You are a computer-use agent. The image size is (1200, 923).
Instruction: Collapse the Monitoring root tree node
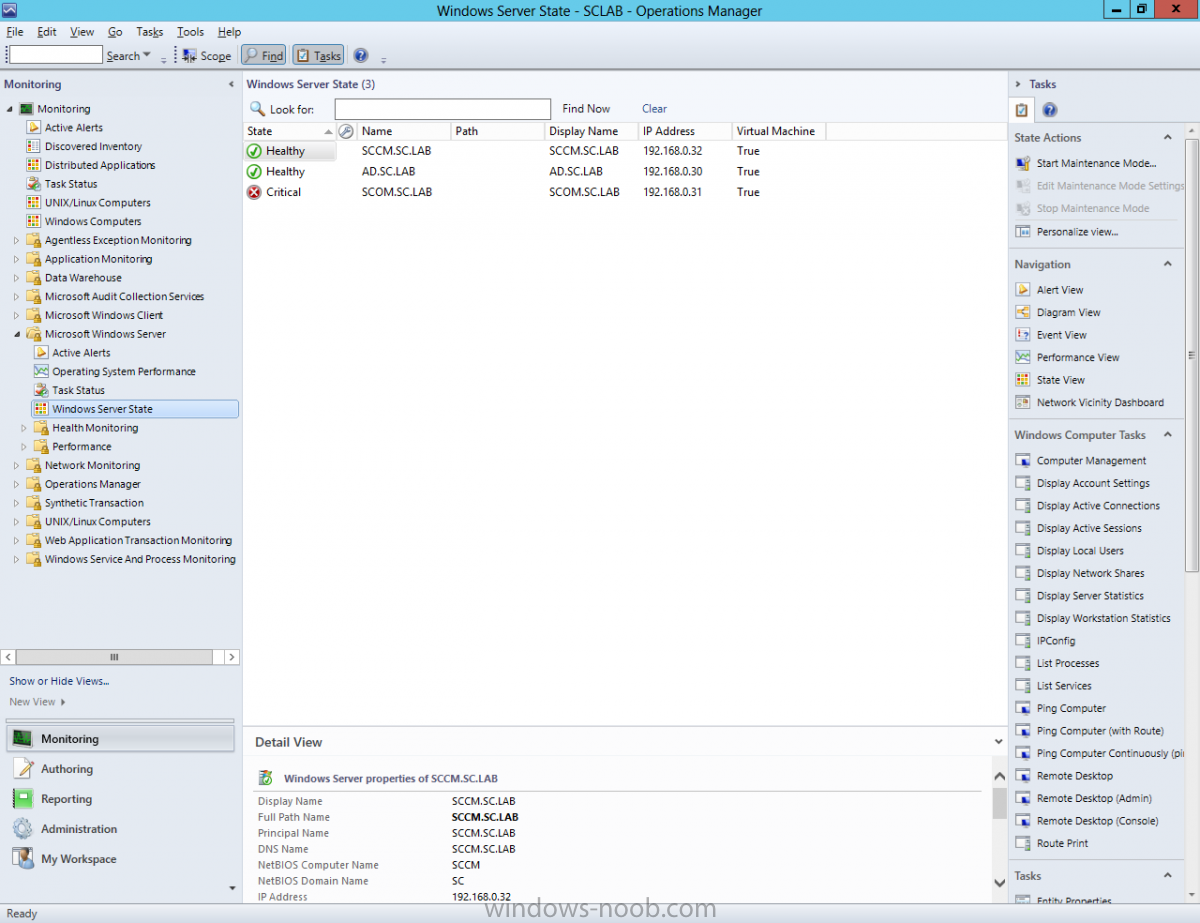[x=10, y=109]
